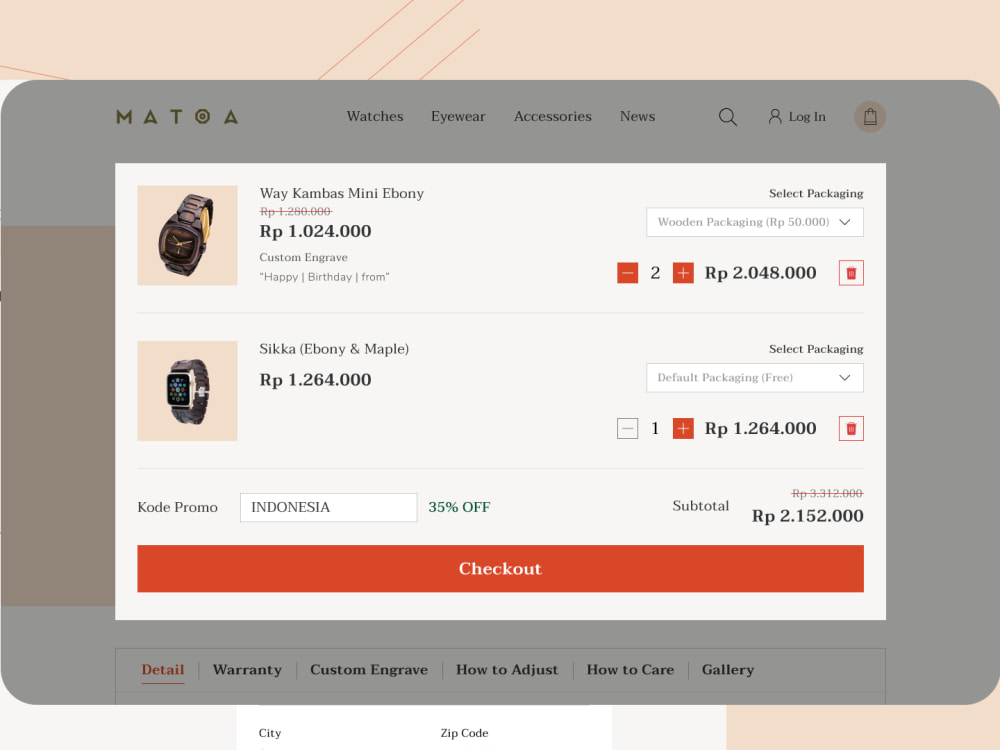Open the How to Care tab

[630, 670]
